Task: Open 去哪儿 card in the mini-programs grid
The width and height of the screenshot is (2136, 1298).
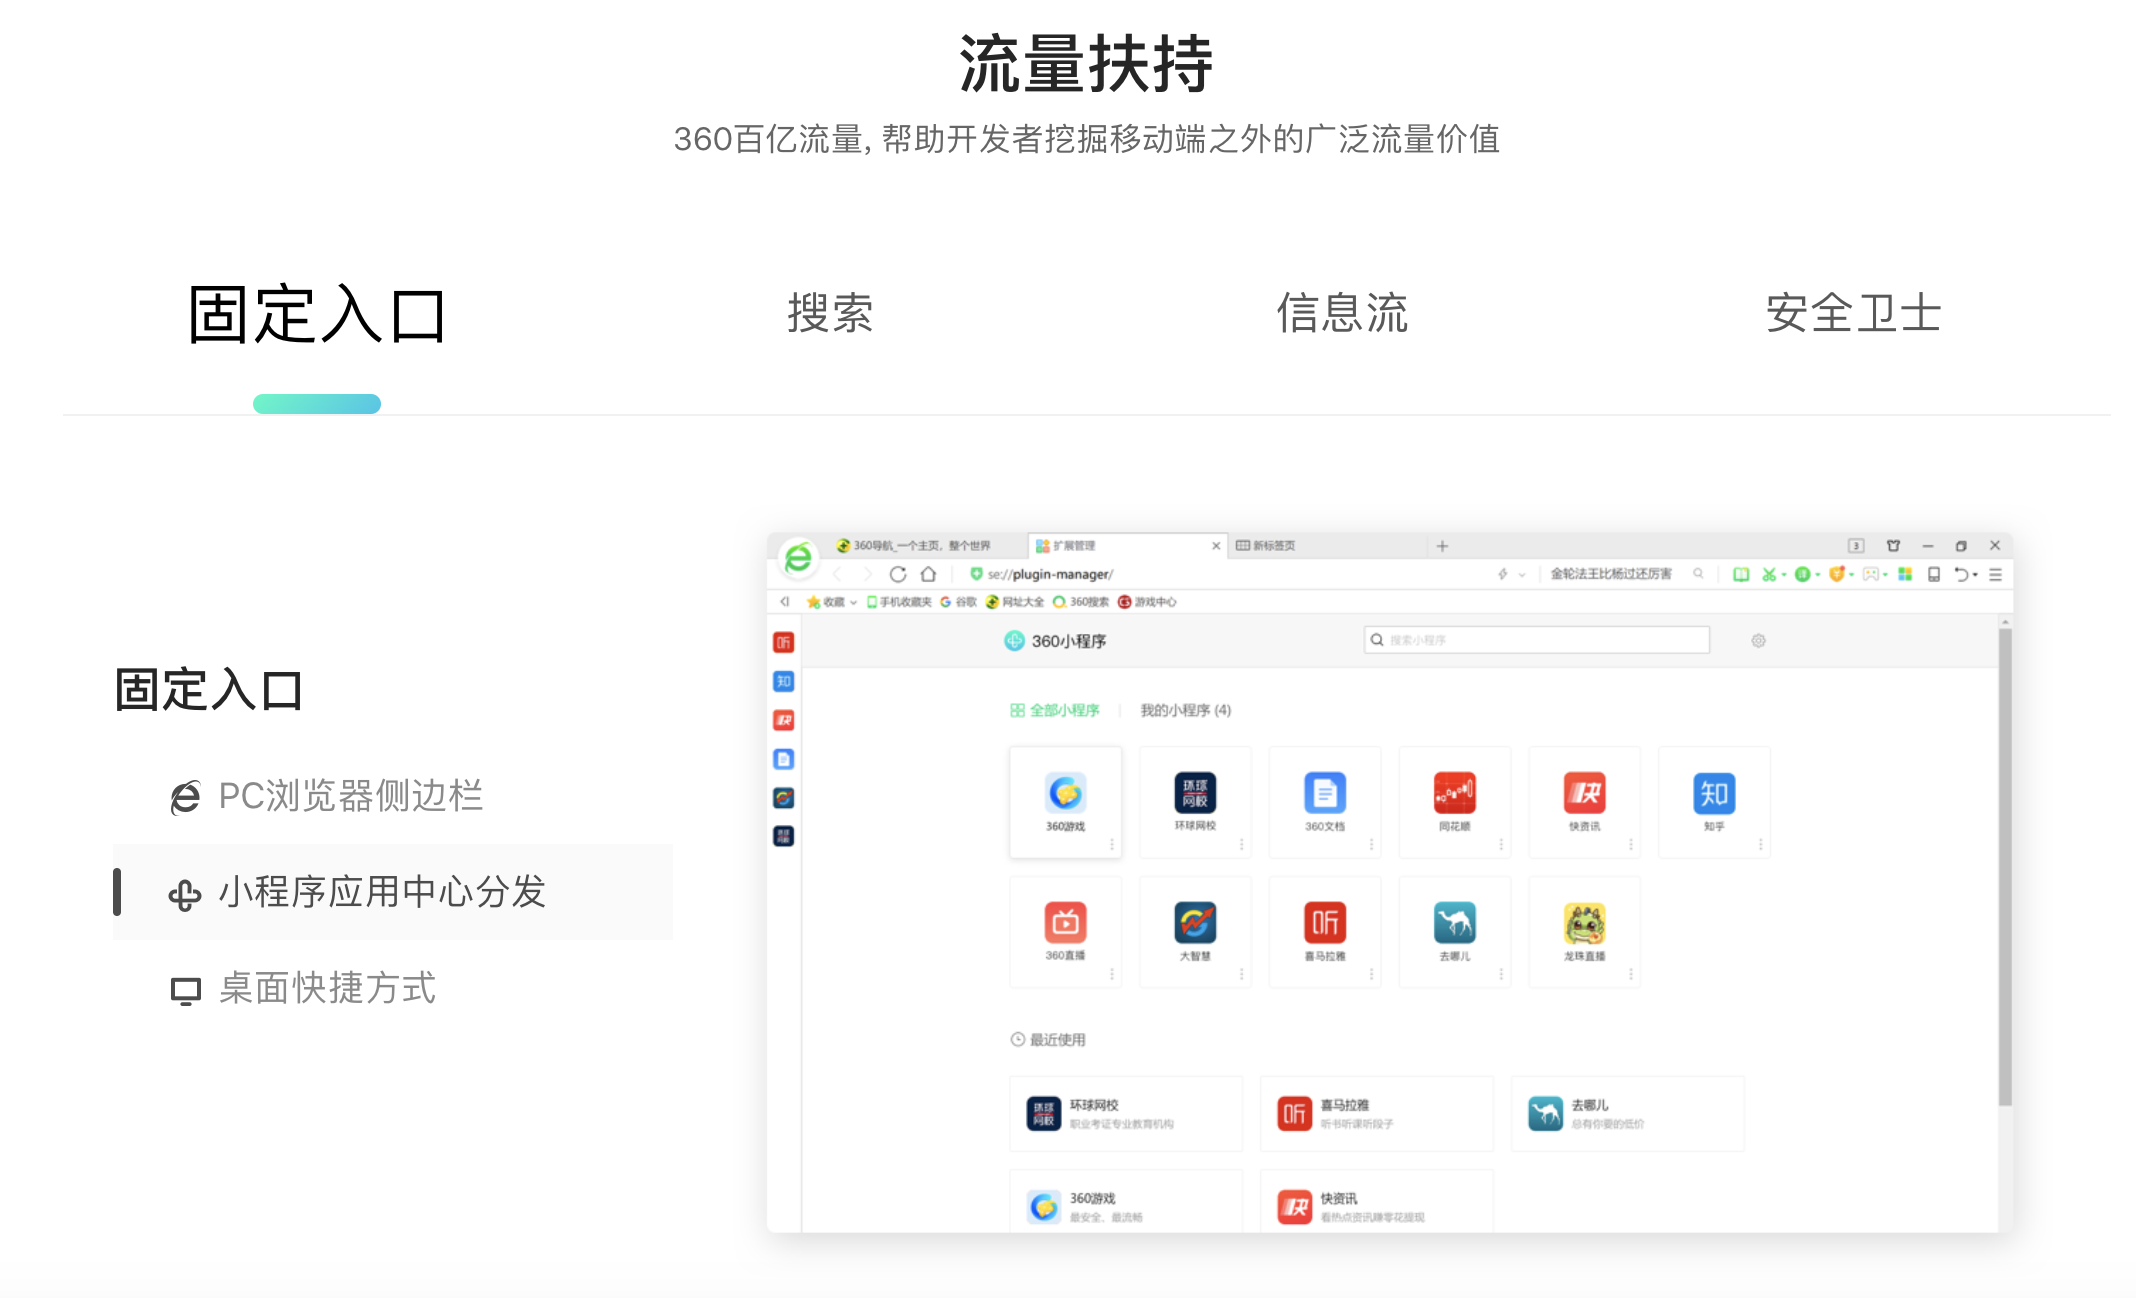Action: pyautogui.click(x=1455, y=932)
